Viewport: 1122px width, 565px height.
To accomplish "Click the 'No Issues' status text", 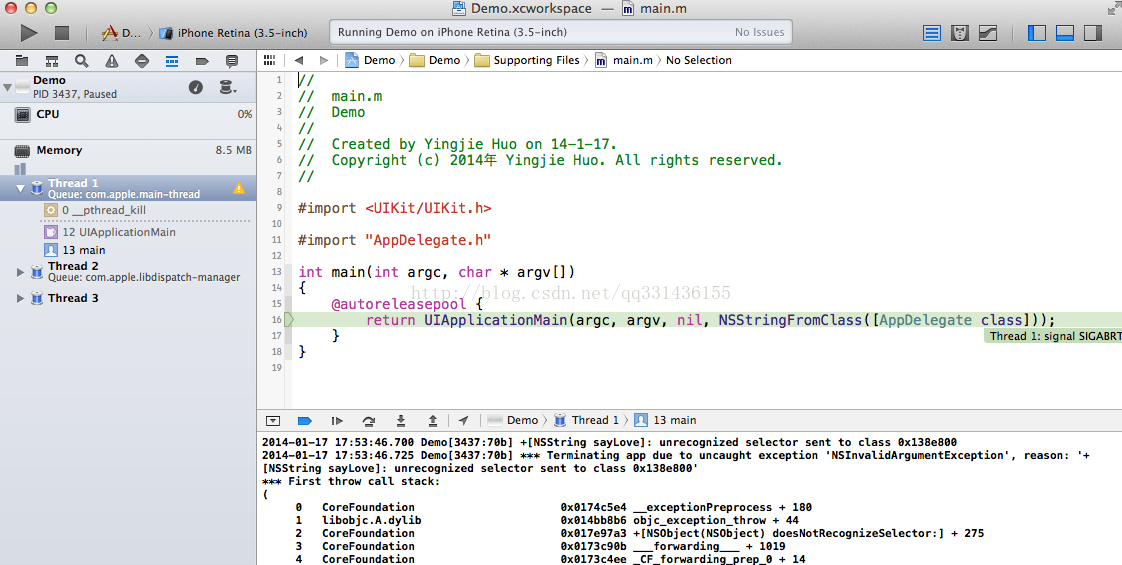I will (x=759, y=32).
